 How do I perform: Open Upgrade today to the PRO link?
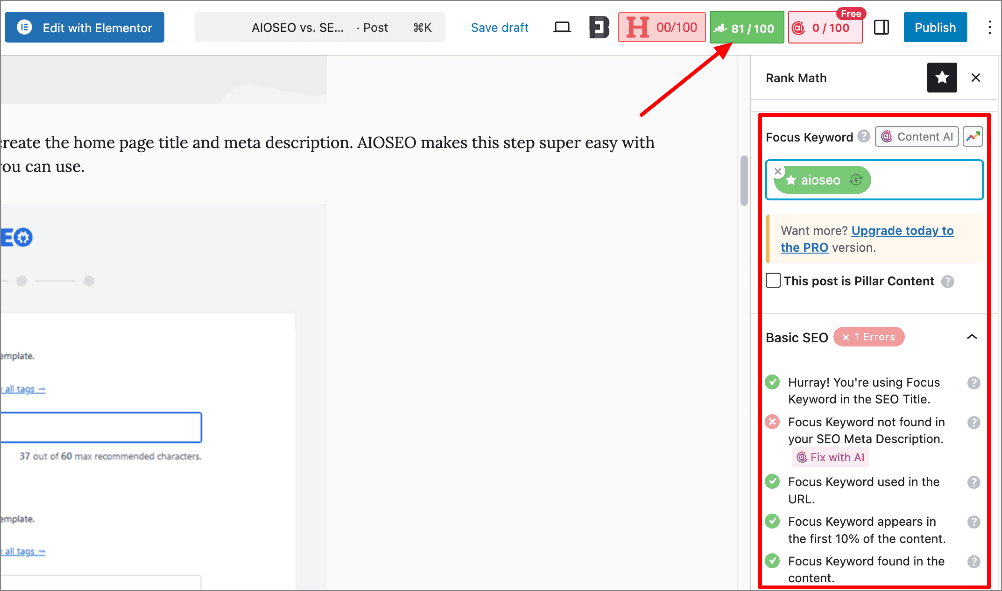pyautogui.click(x=867, y=239)
